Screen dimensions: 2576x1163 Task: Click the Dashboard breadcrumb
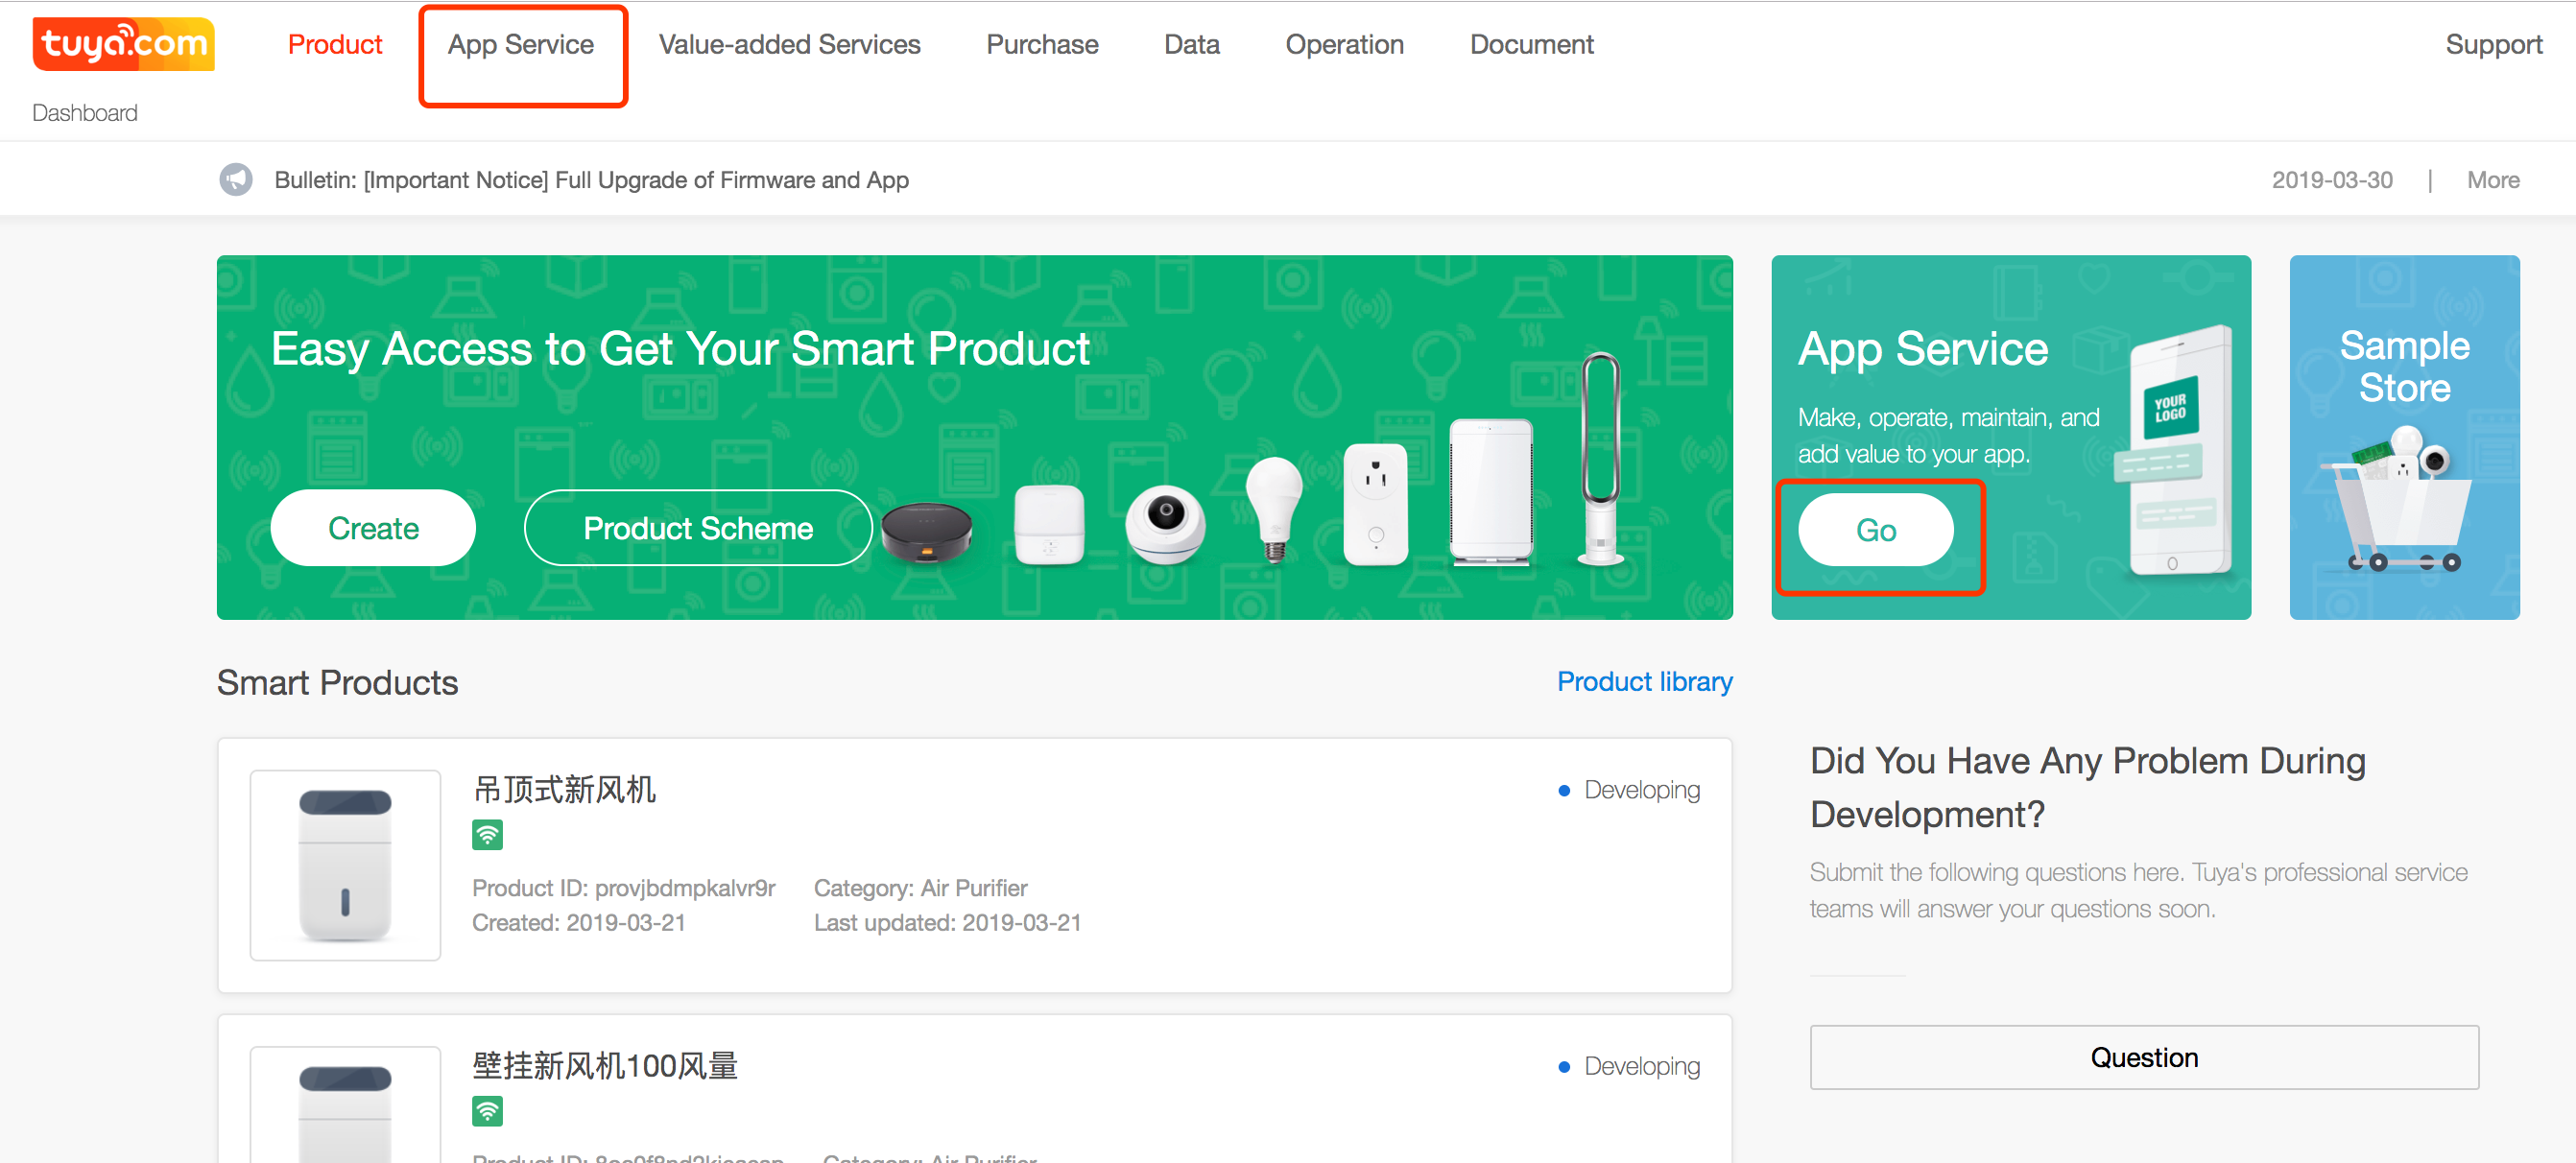pos(85,113)
